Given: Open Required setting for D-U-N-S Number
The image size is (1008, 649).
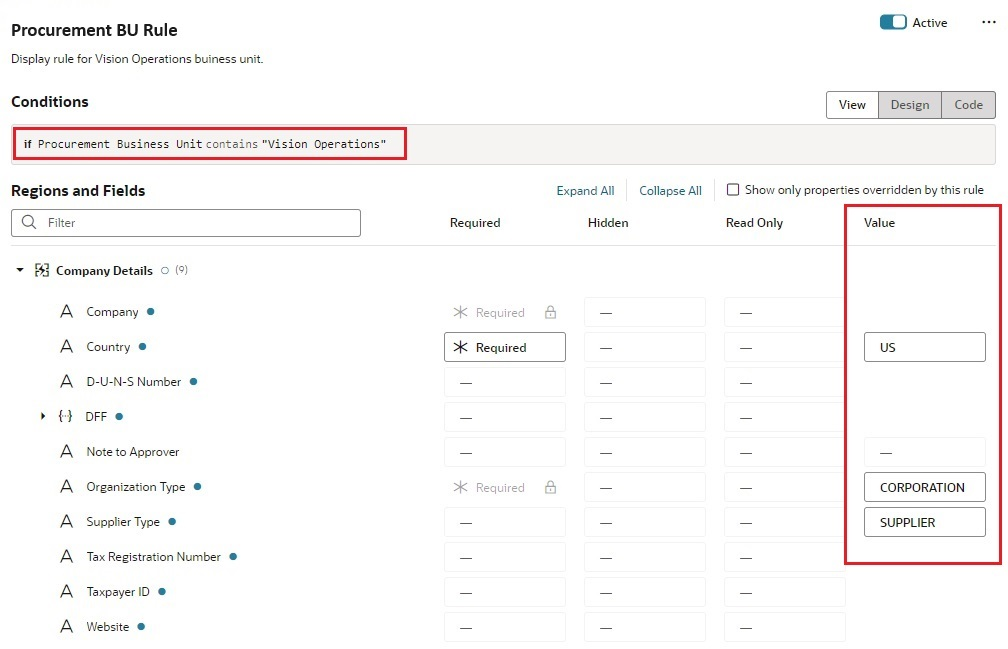Looking at the screenshot, I should pyautogui.click(x=505, y=382).
